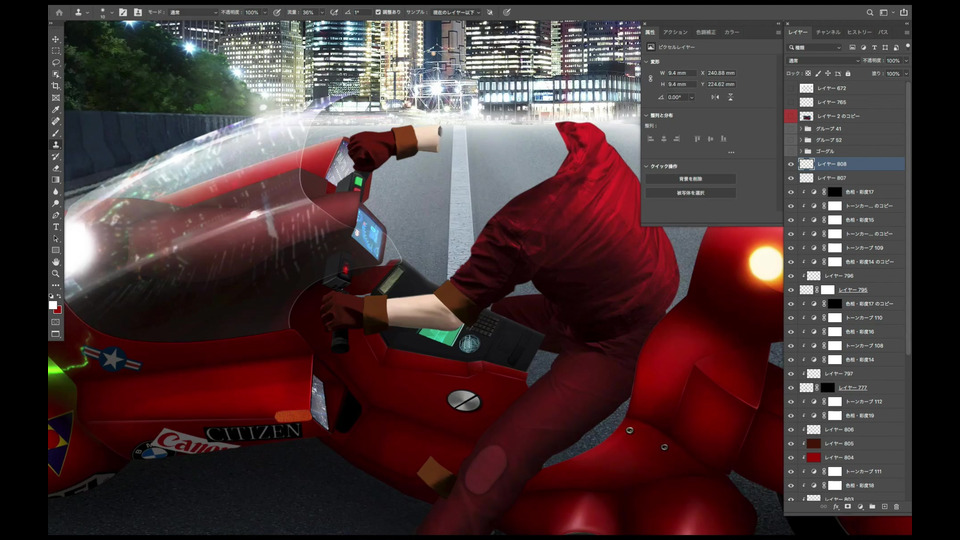Click flip horizontal icon in Properties
Viewport: 960px width, 540px height.
(715, 97)
